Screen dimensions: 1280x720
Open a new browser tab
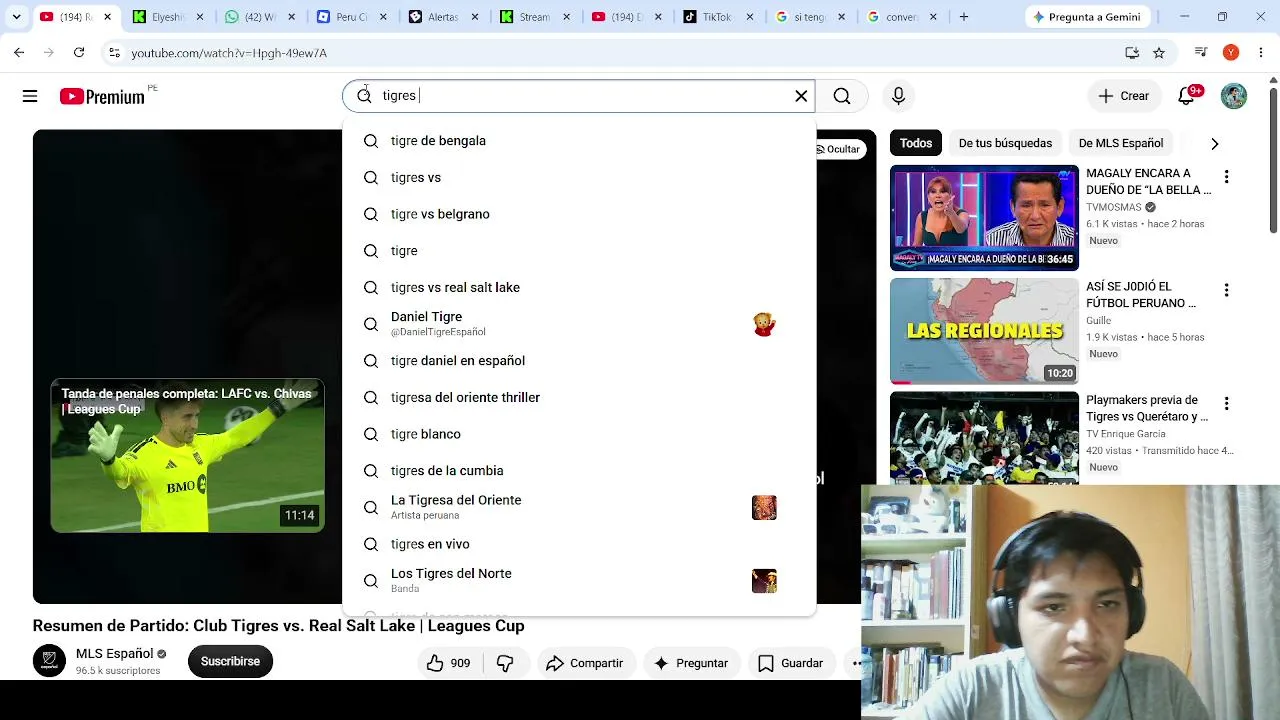coord(964,17)
